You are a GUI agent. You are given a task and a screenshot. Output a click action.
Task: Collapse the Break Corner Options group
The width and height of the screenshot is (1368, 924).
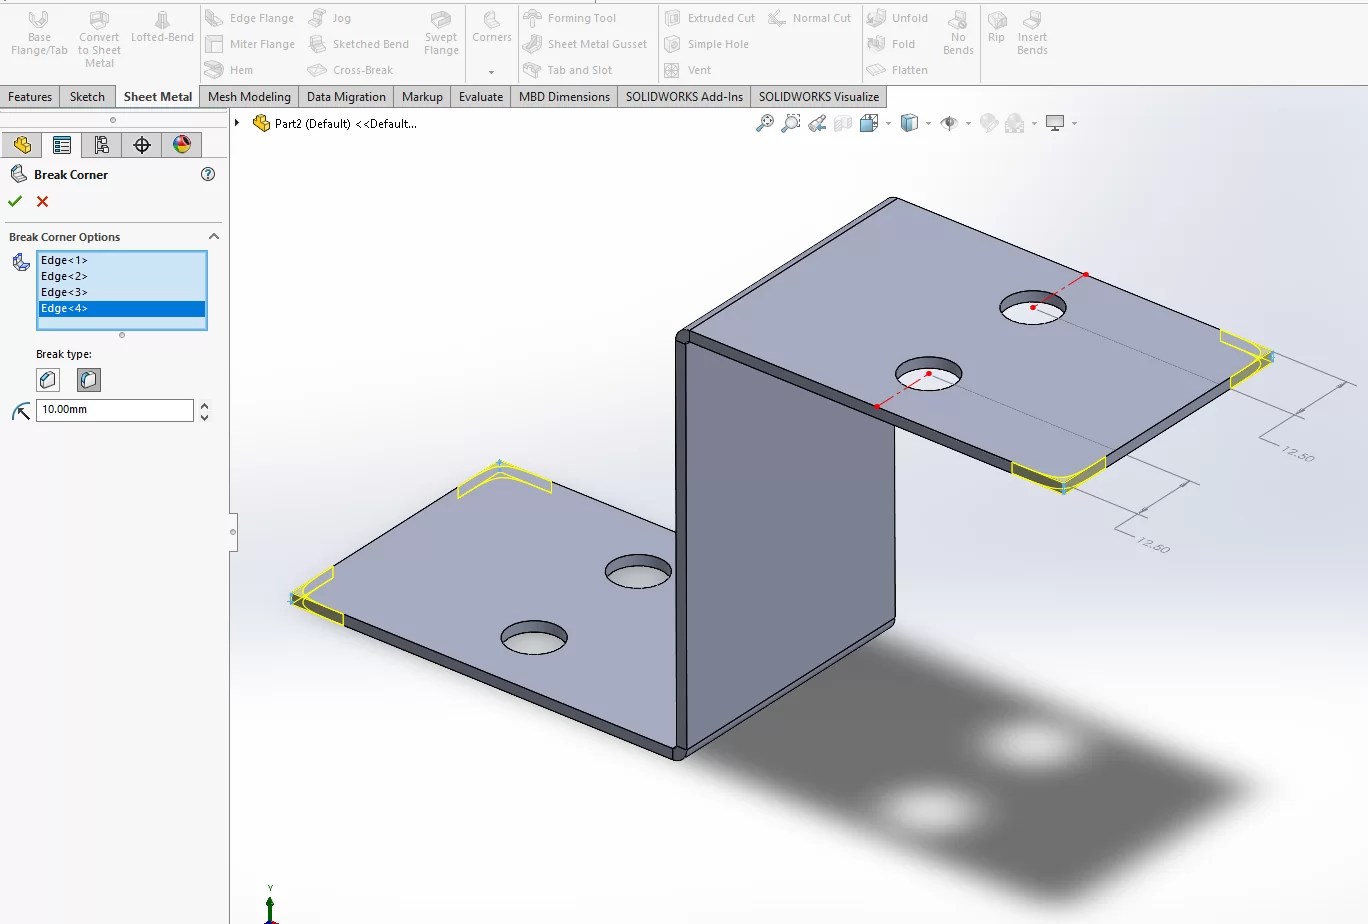point(214,236)
